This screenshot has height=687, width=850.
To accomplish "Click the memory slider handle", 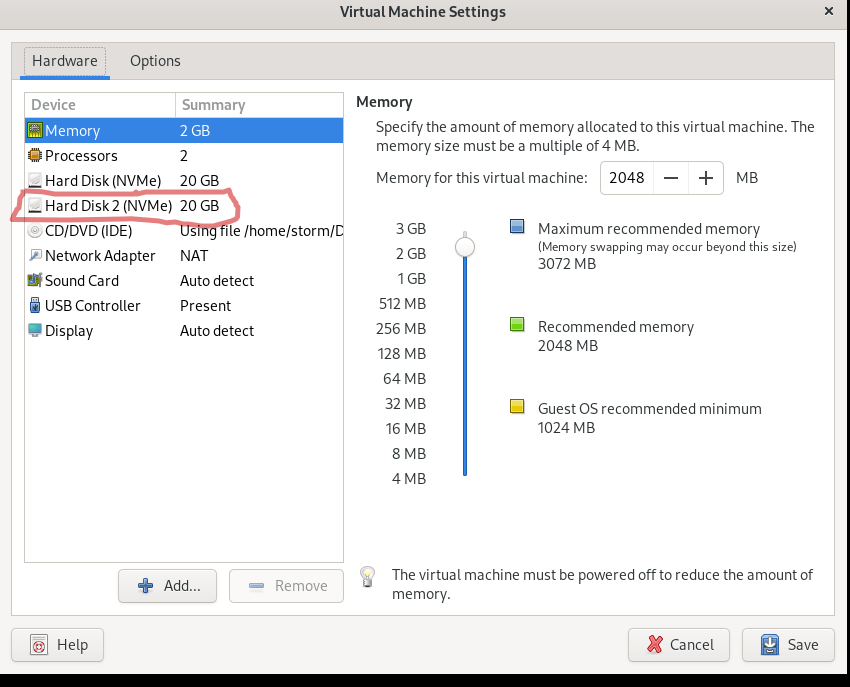I will pyautogui.click(x=465, y=246).
